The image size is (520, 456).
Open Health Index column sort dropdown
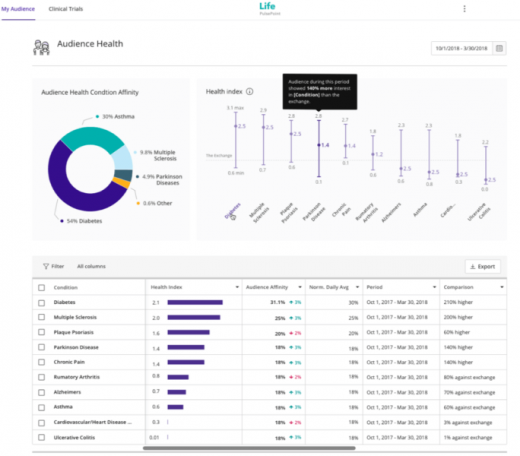point(237,287)
